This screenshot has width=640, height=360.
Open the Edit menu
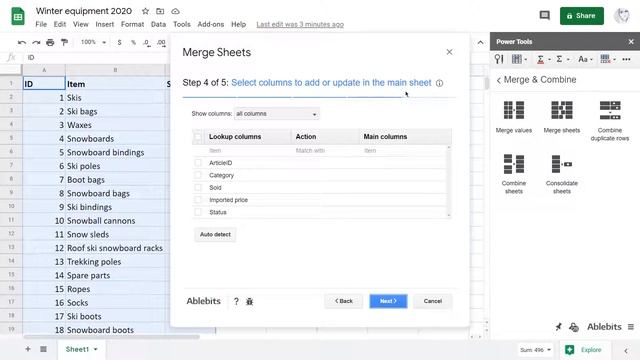[60, 24]
